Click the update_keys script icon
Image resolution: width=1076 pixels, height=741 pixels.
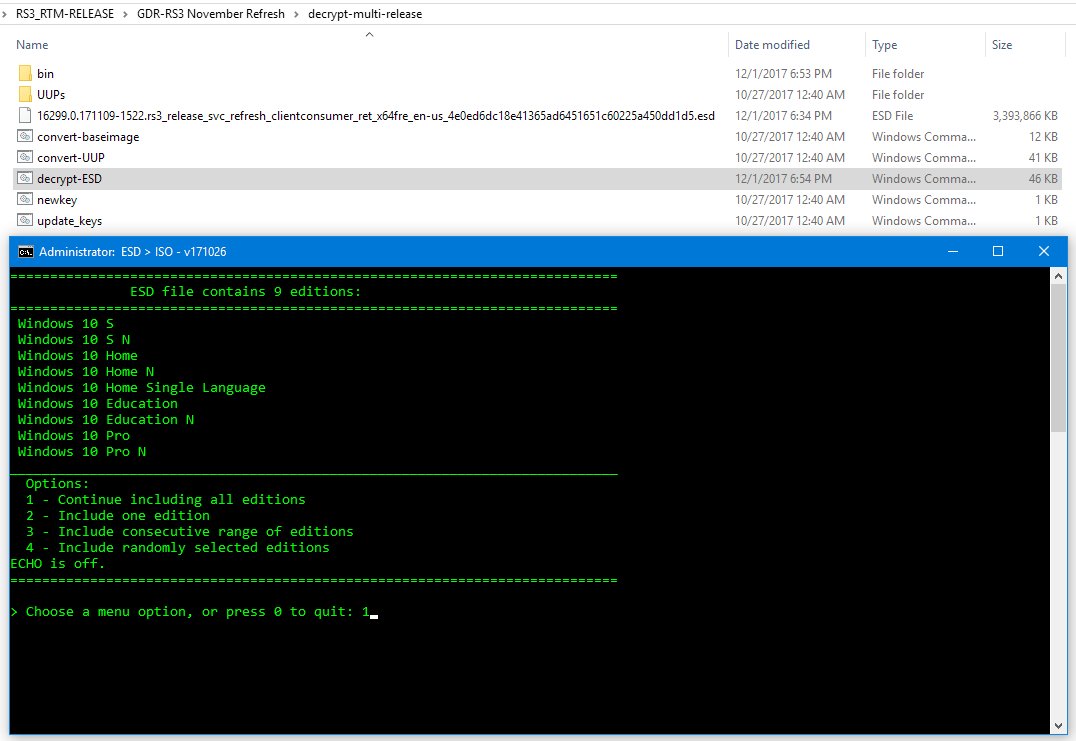click(x=25, y=220)
